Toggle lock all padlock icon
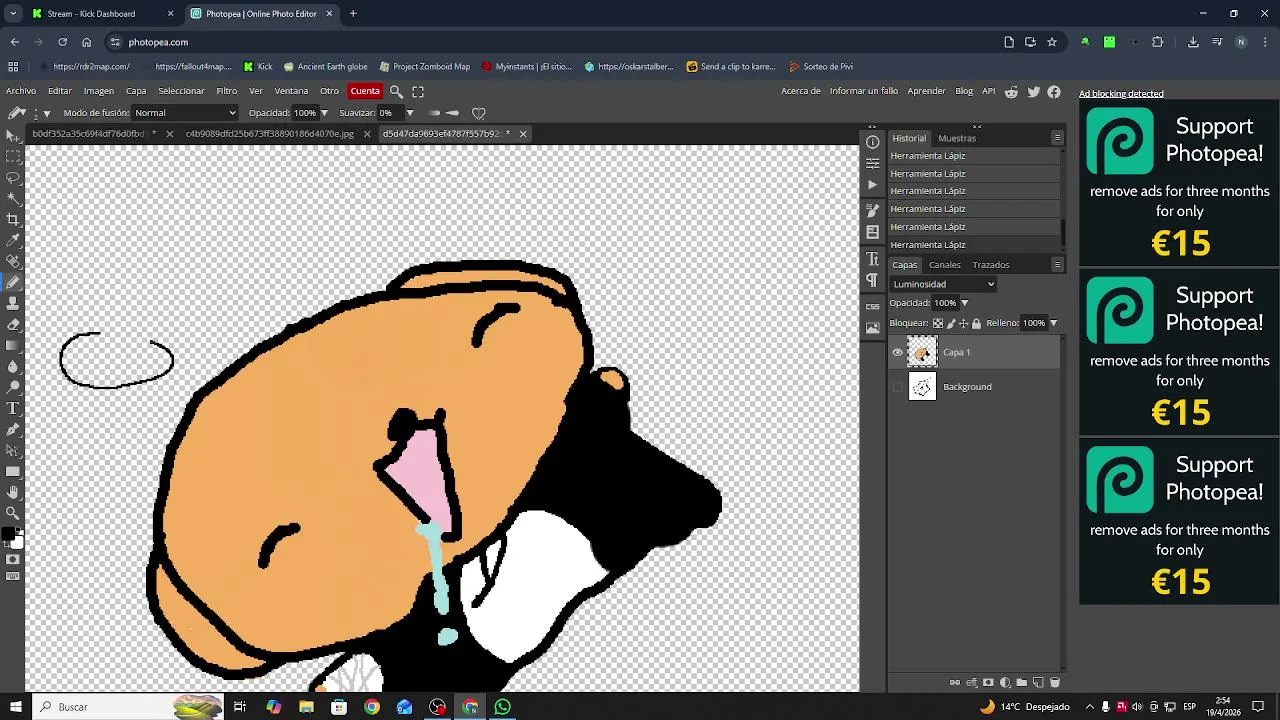Viewport: 1280px width, 720px height. click(976, 323)
